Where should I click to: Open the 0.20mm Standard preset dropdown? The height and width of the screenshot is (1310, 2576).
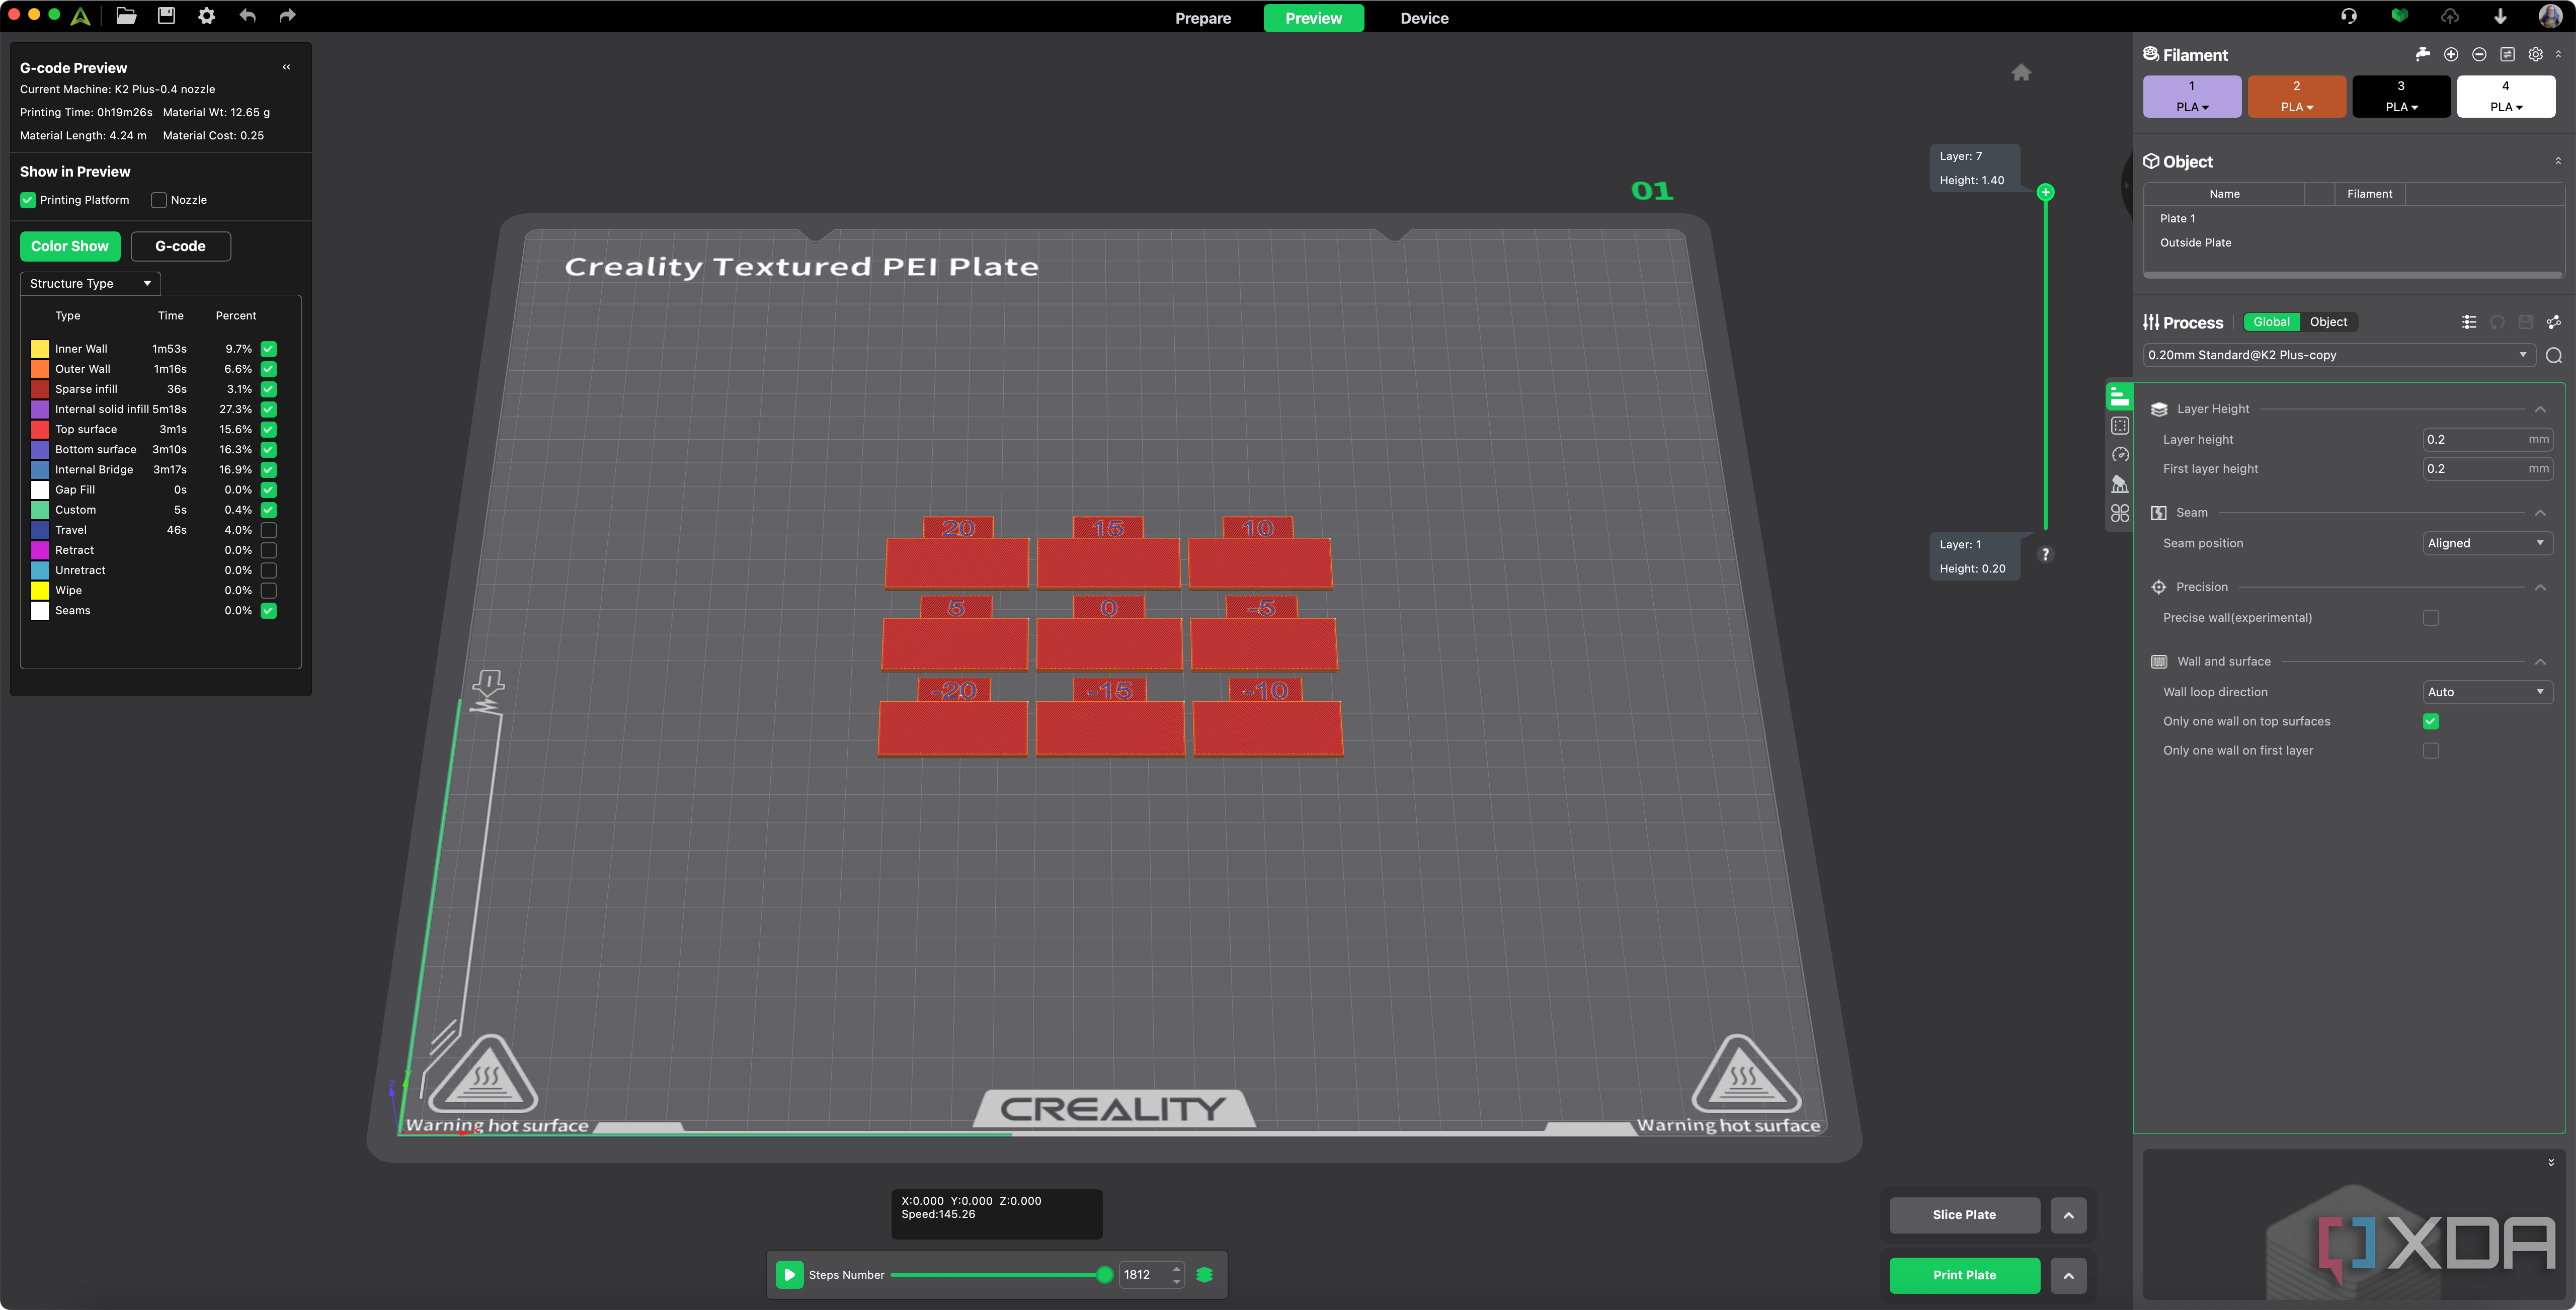tap(2338, 355)
